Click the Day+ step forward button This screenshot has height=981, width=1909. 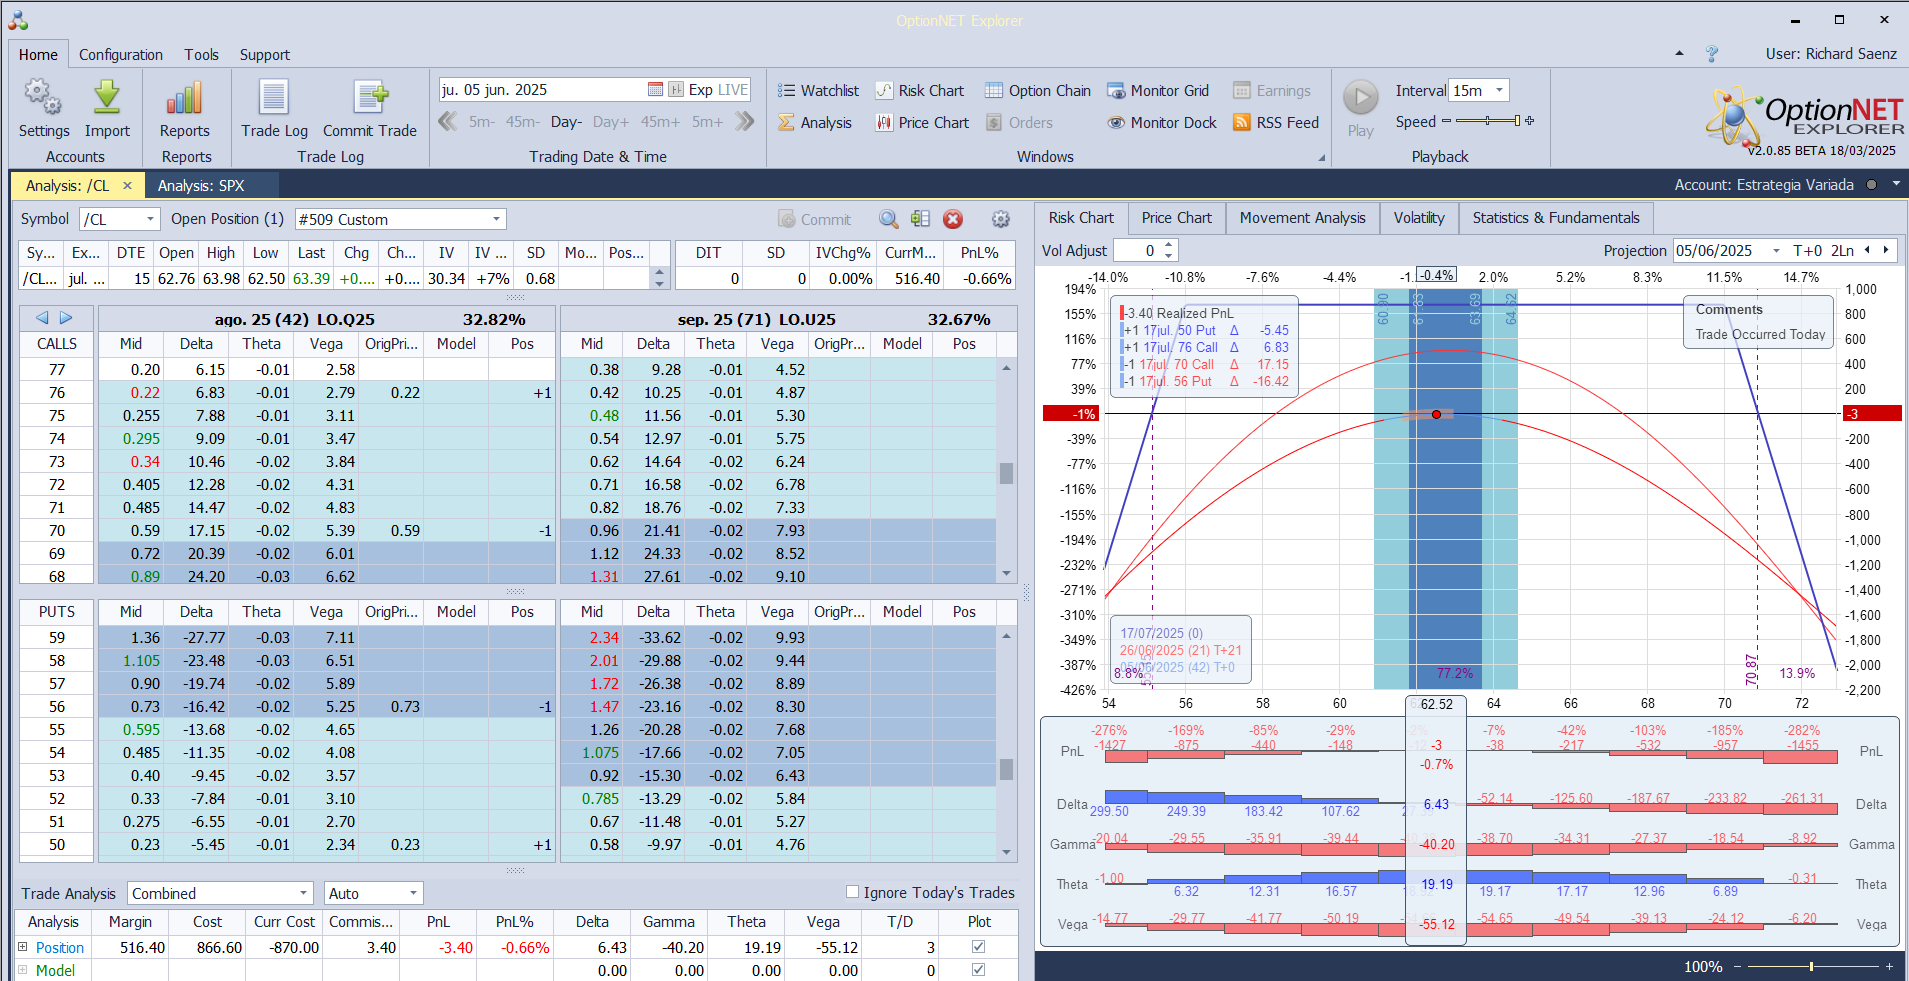(610, 122)
